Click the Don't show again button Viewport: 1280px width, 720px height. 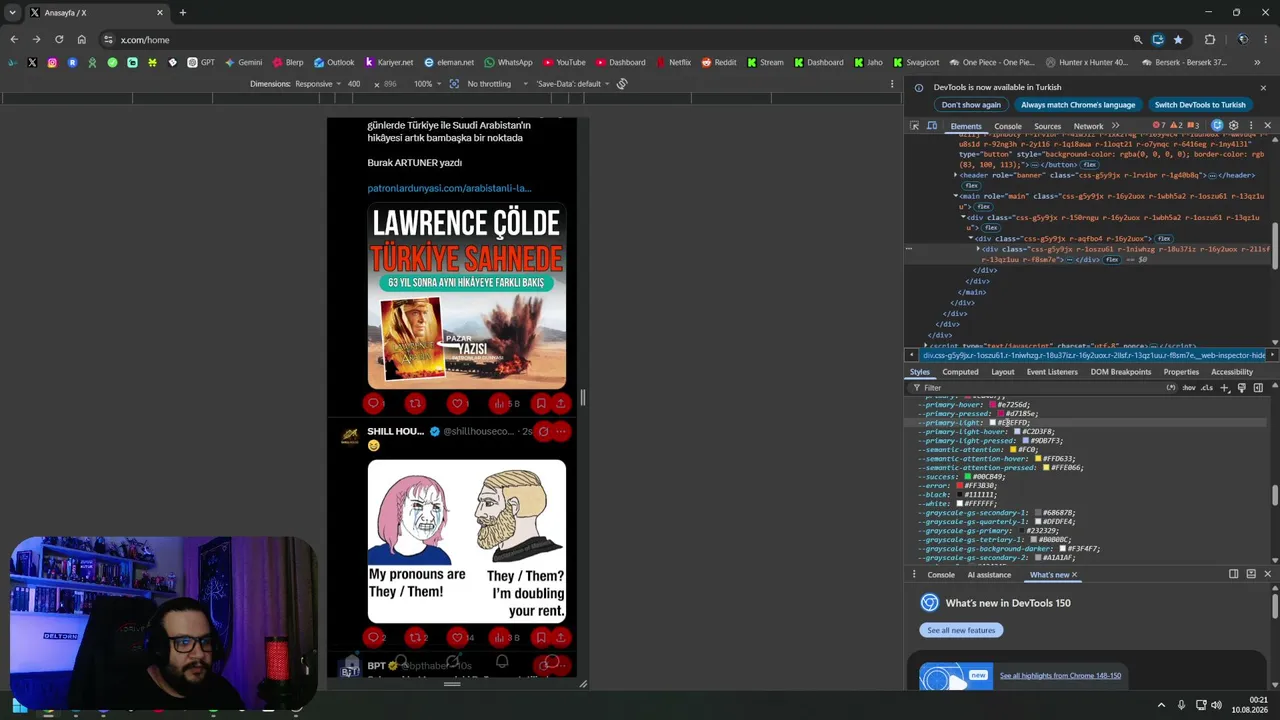pos(971,105)
